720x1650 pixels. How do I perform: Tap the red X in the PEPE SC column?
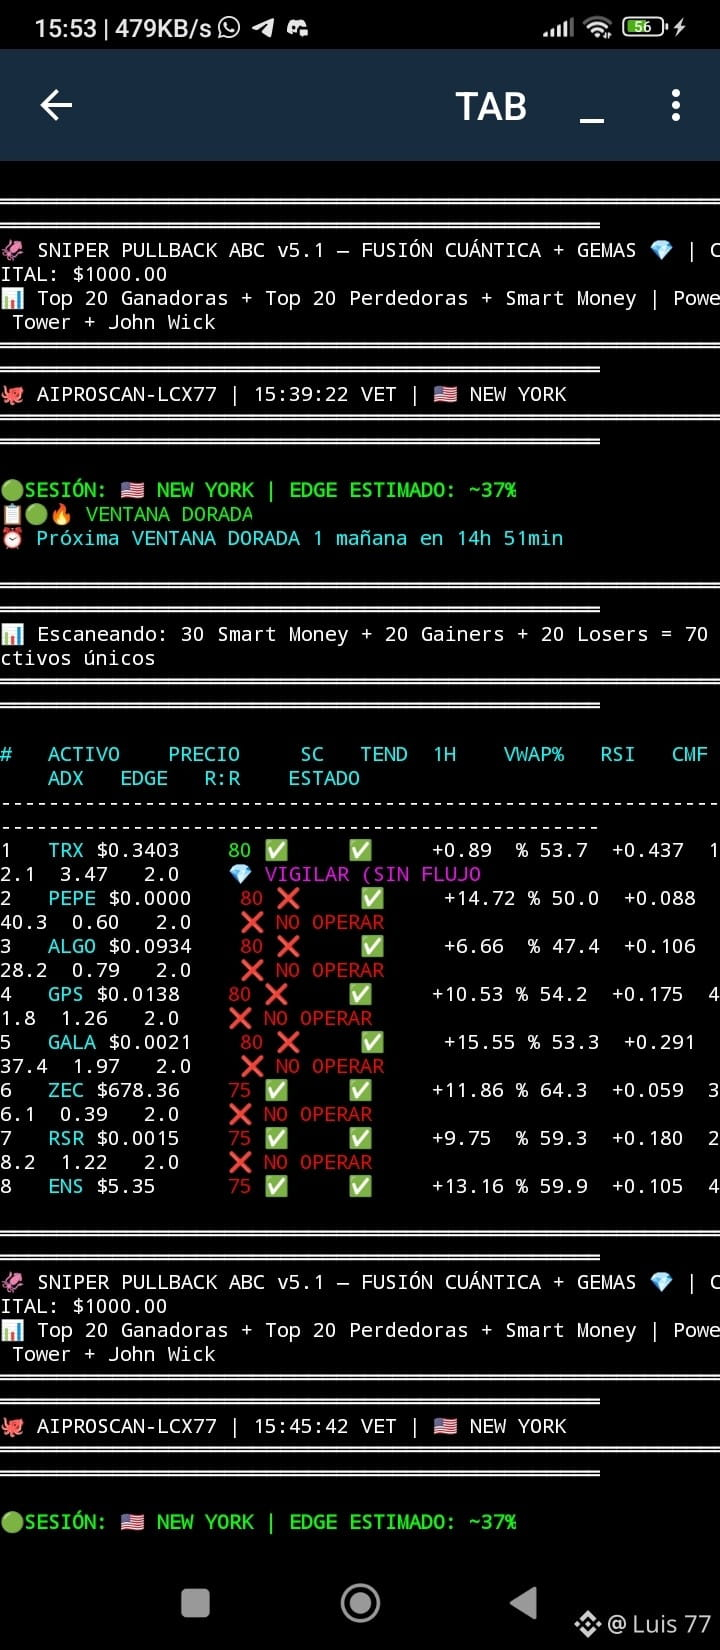[x=288, y=898]
